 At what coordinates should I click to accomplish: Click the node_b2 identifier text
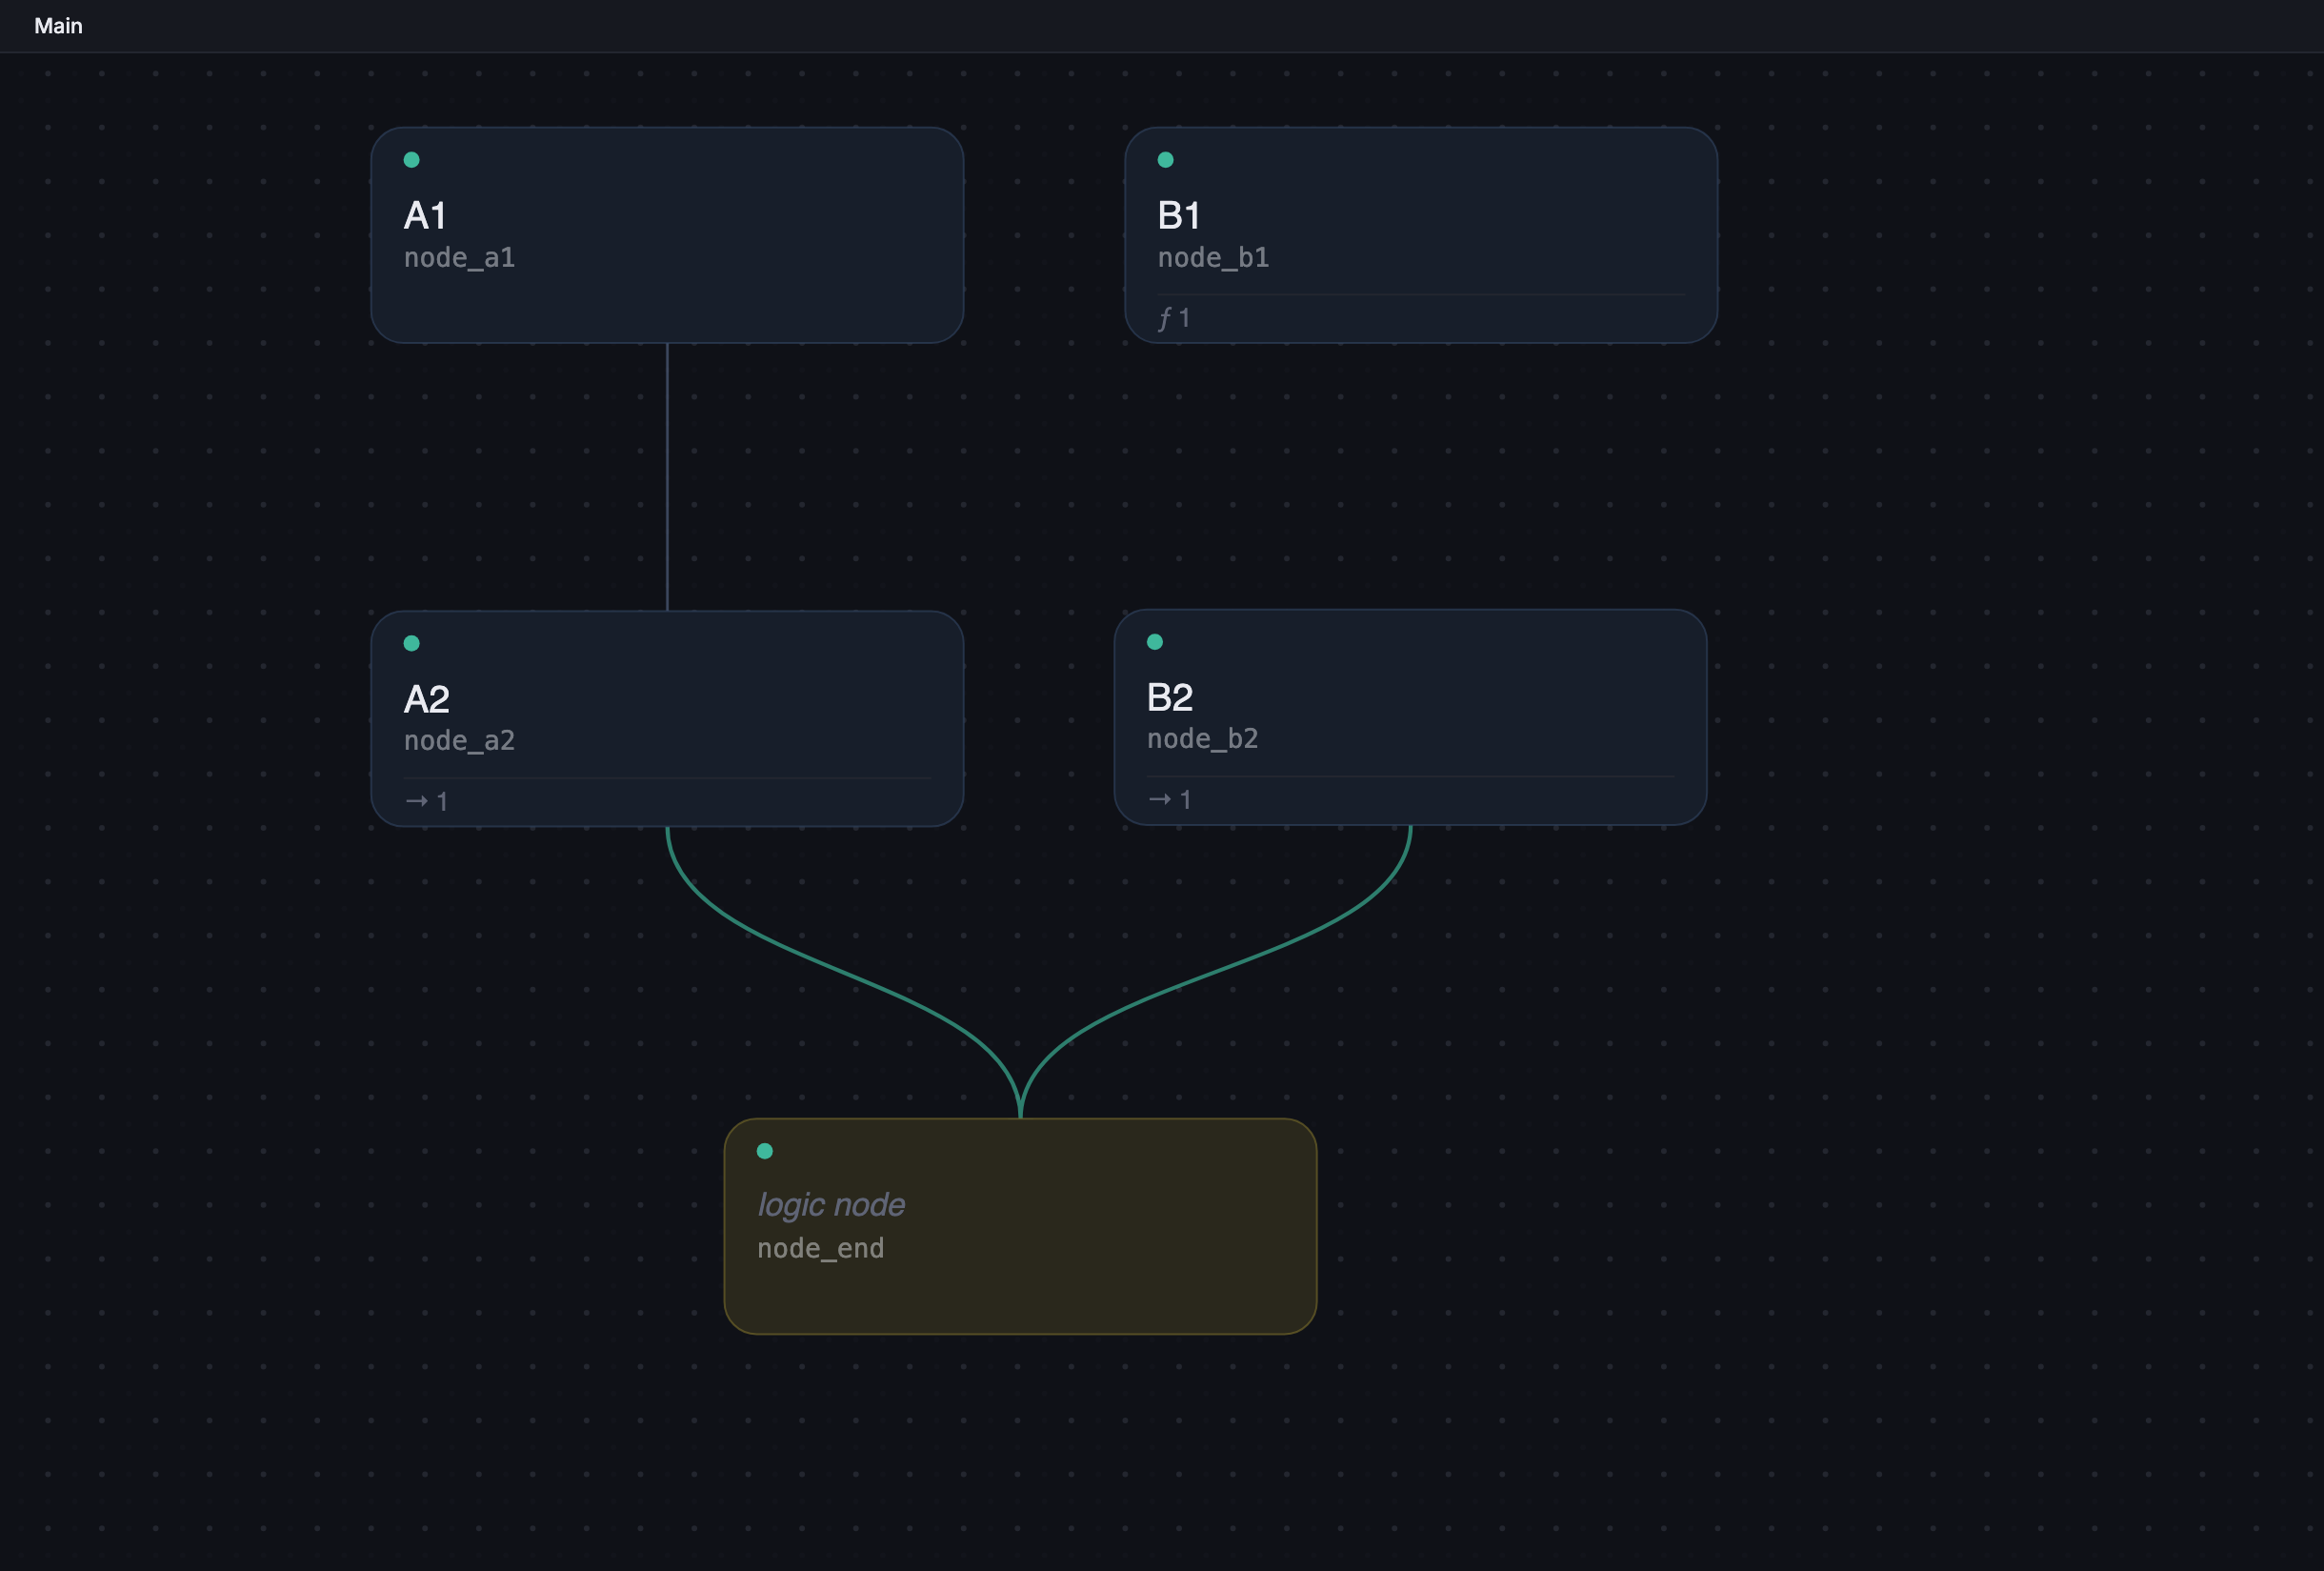(1202, 738)
